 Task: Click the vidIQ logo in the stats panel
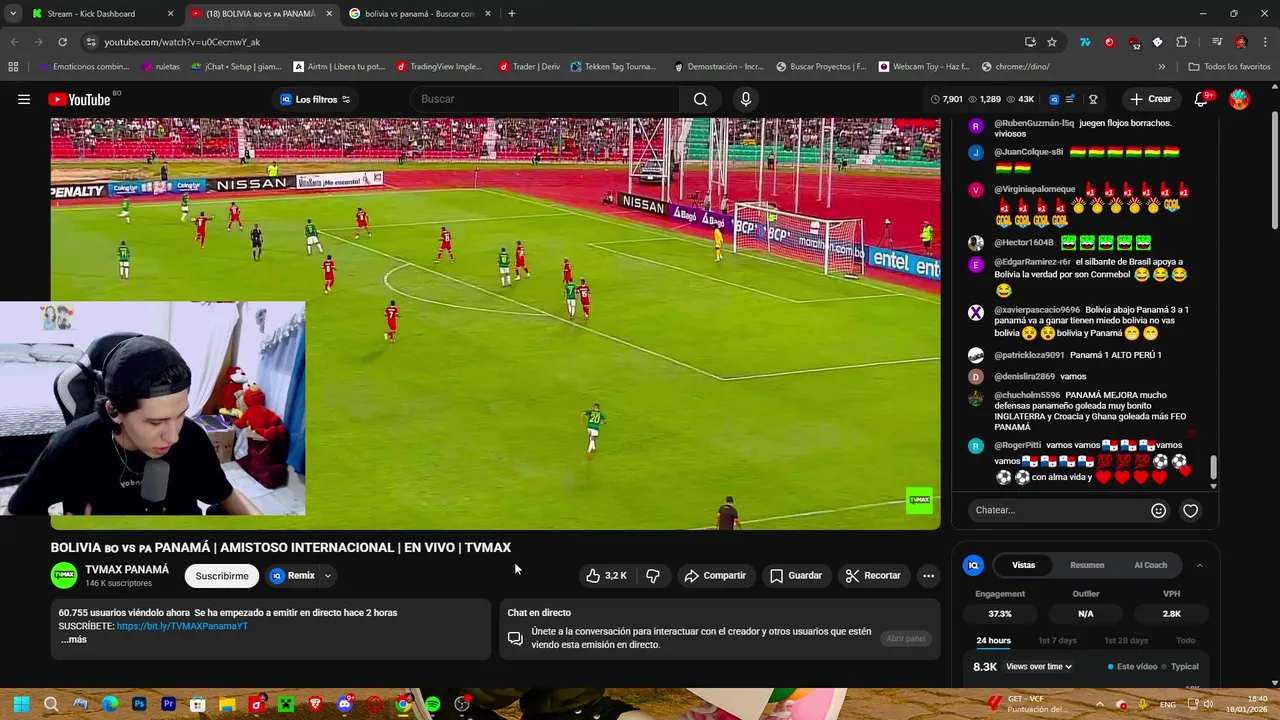(973, 565)
